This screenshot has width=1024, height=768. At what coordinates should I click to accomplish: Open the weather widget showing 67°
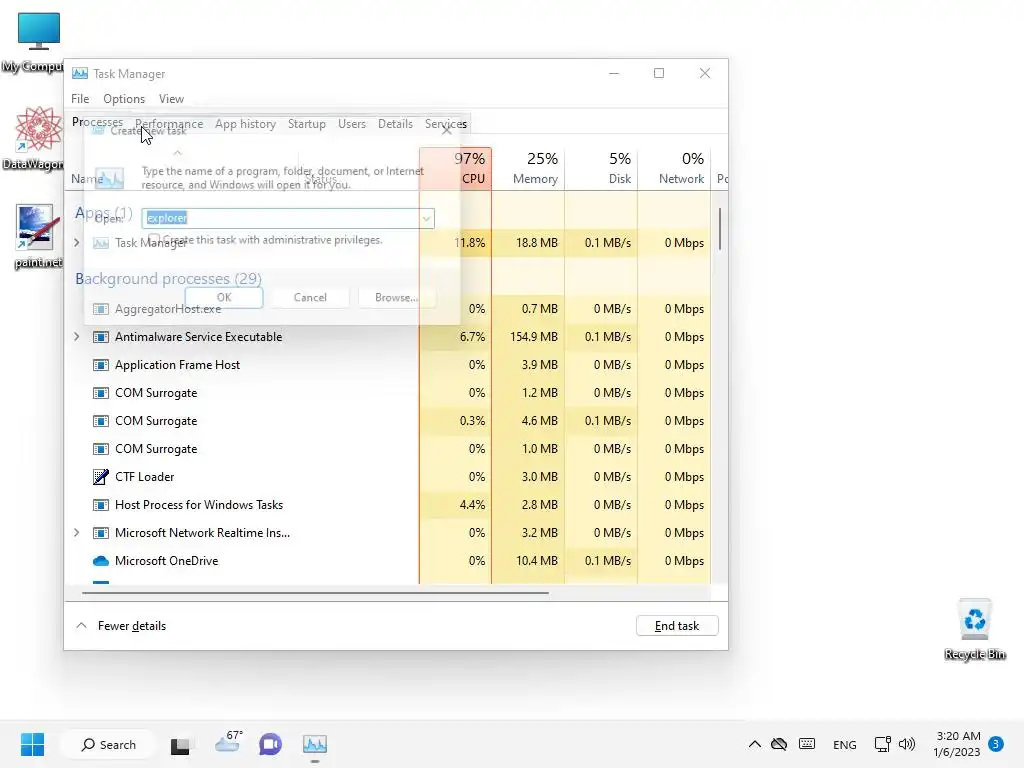click(x=229, y=742)
